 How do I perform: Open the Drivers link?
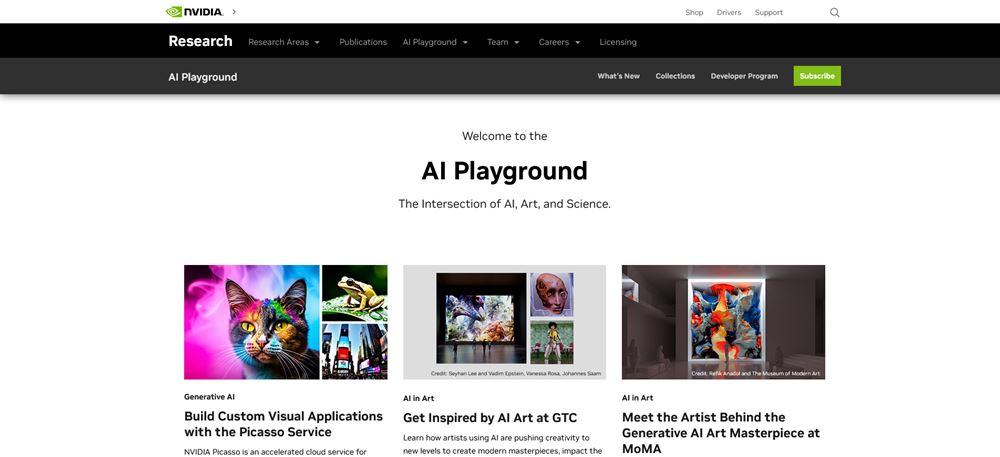[728, 12]
